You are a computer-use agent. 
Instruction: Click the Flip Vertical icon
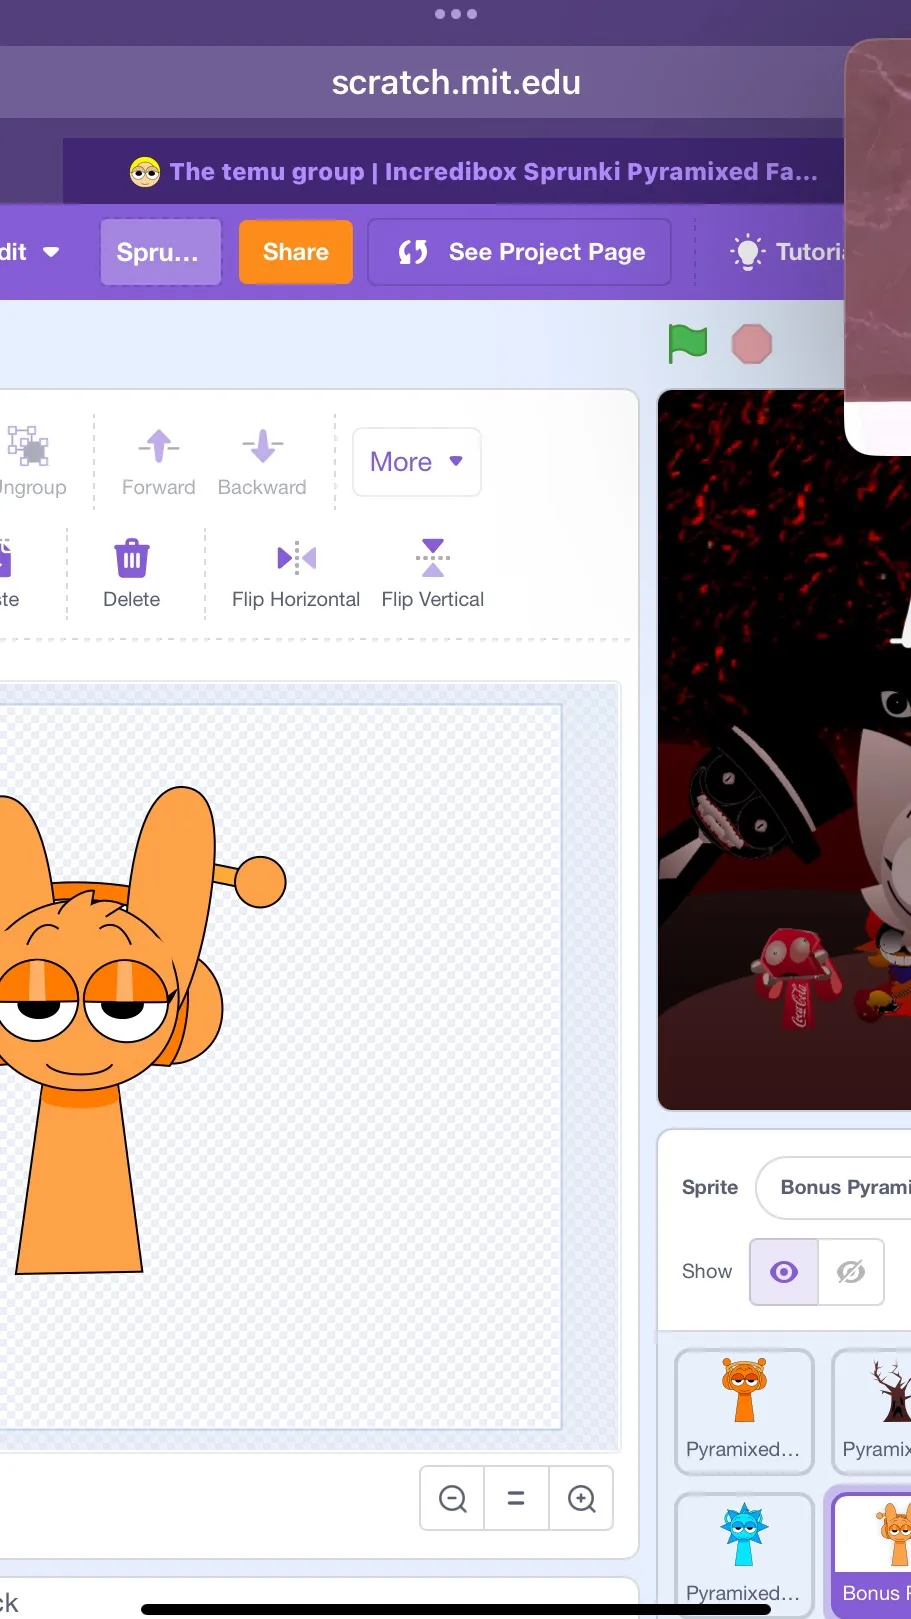pyautogui.click(x=432, y=558)
